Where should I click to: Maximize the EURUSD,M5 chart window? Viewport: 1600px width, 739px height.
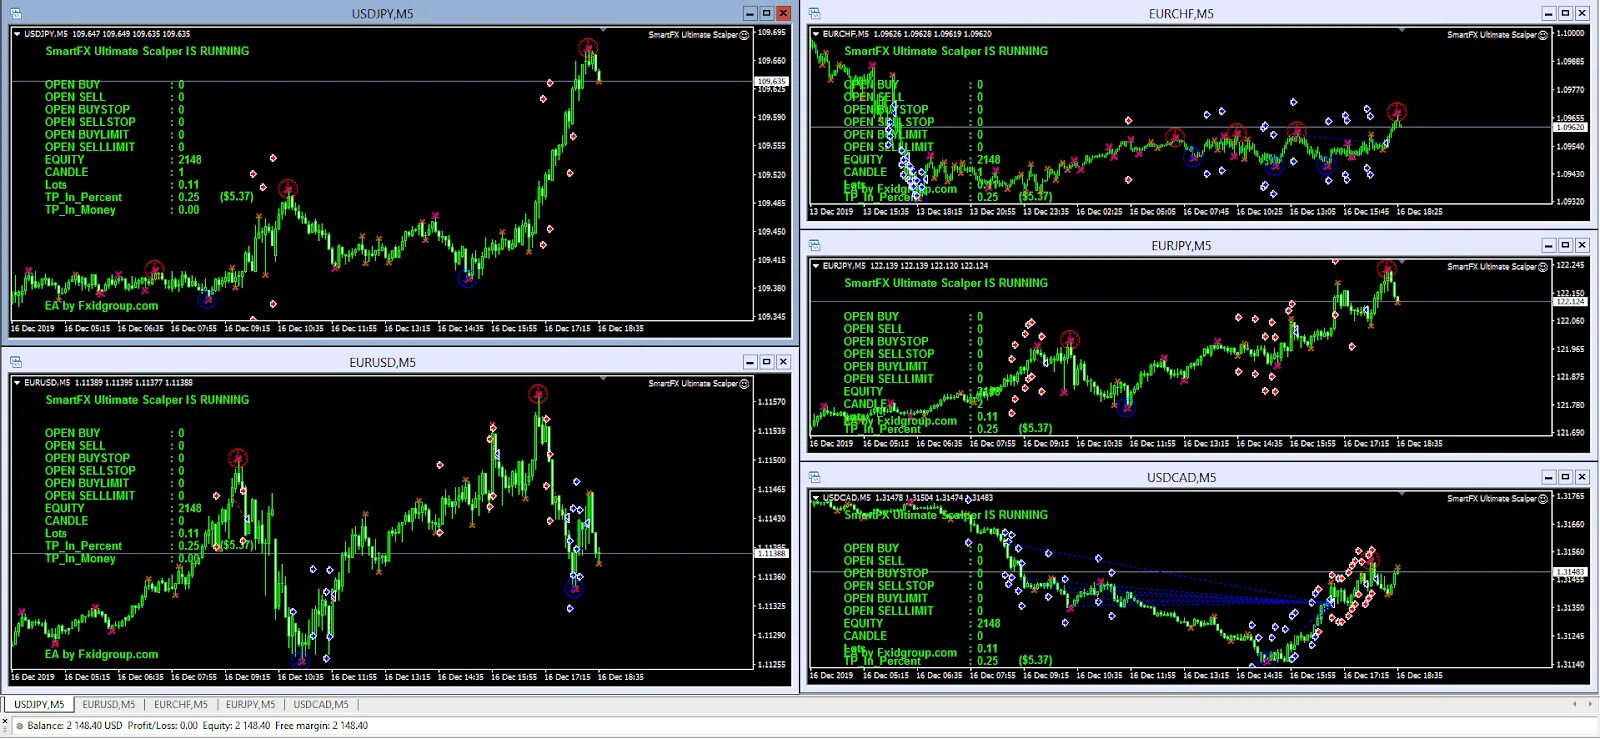tap(767, 362)
